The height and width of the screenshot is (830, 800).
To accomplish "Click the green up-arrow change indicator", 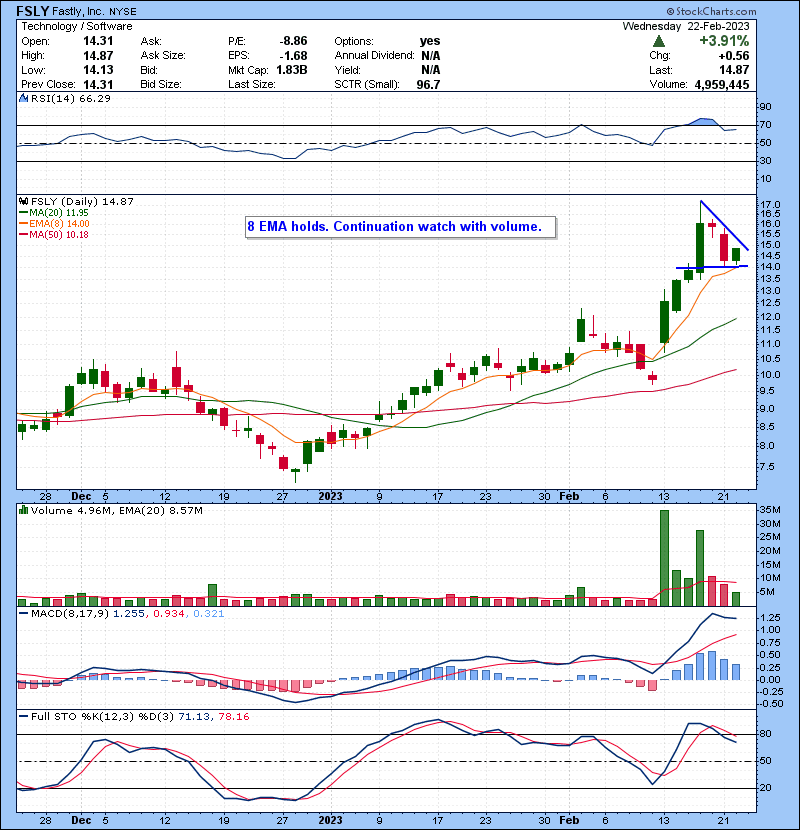I will coord(659,41).
